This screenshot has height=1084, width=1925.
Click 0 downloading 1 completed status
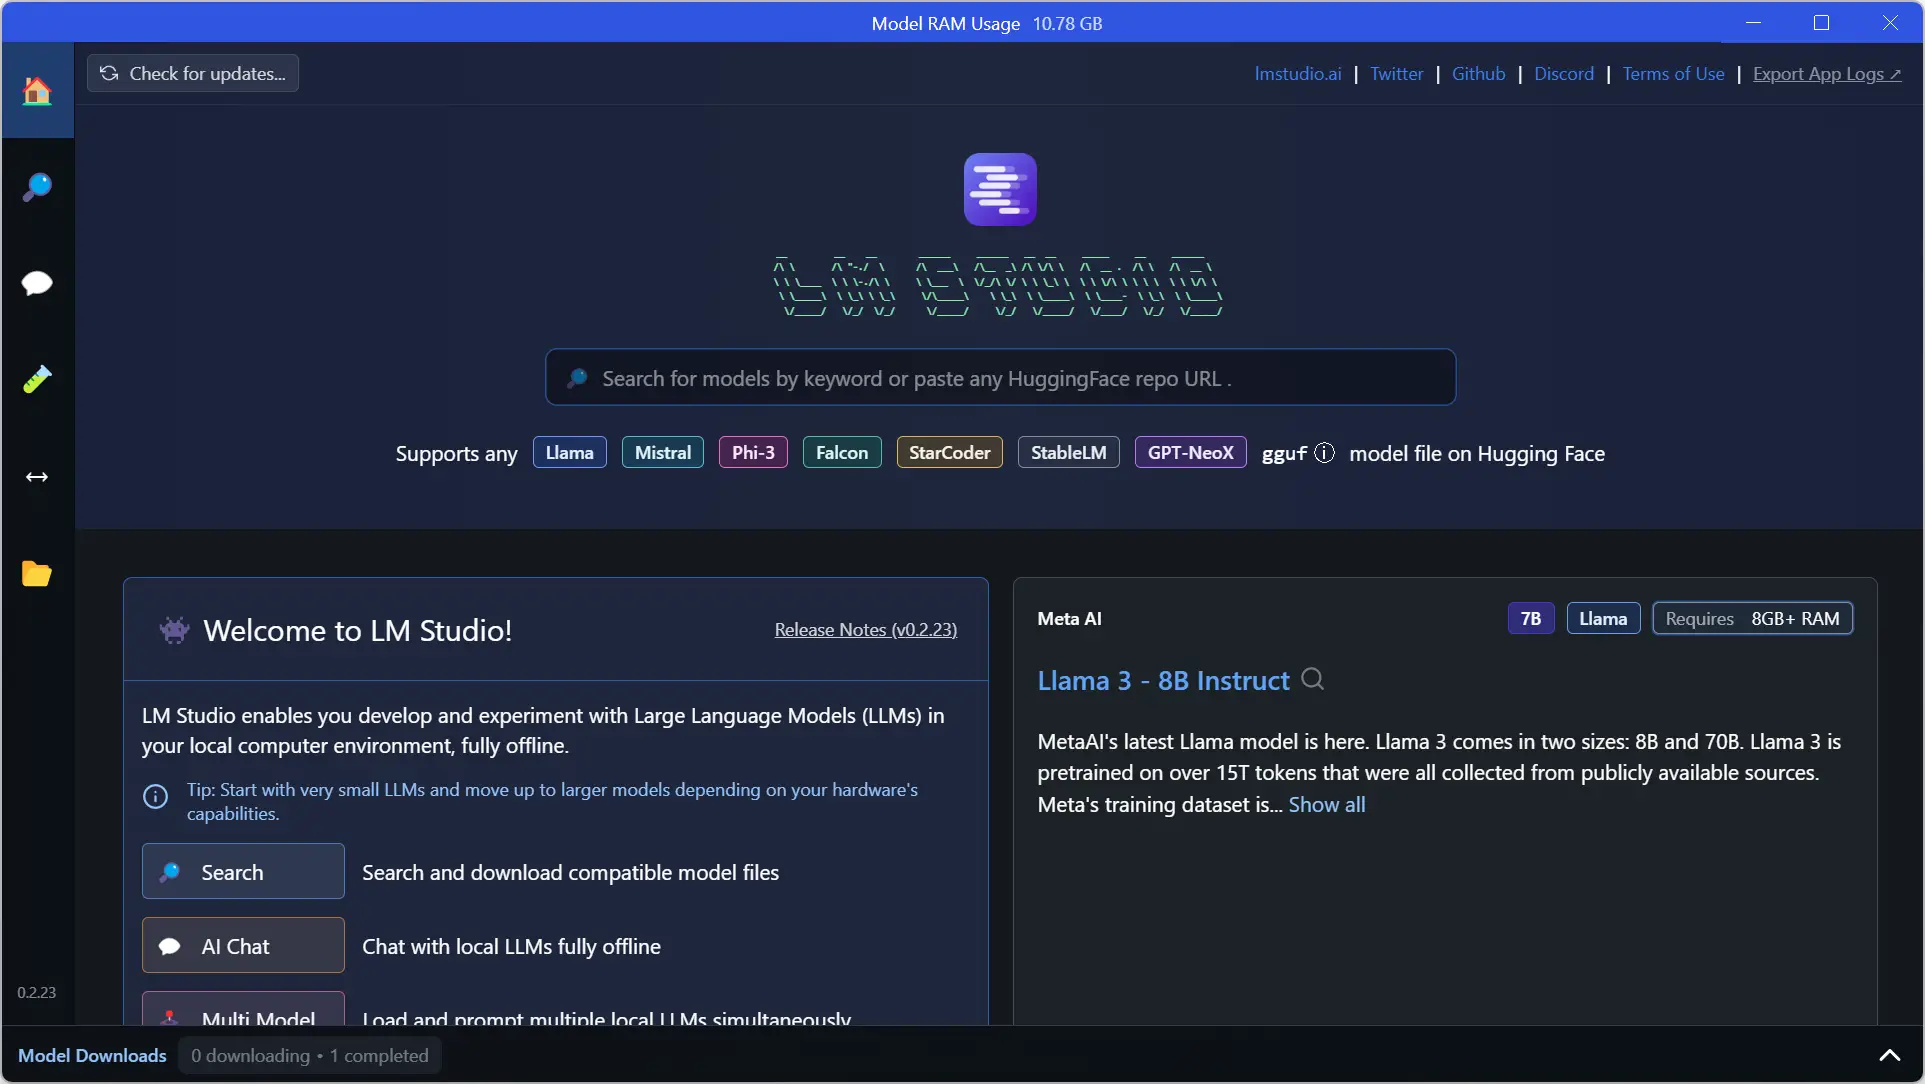coord(310,1055)
